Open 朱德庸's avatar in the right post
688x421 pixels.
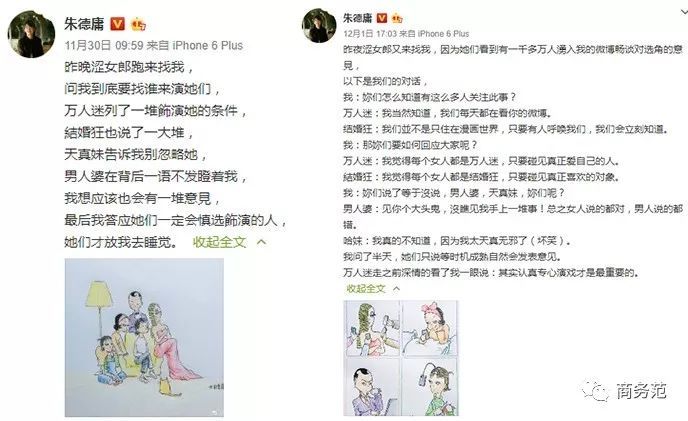pyautogui.click(x=319, y=25)
